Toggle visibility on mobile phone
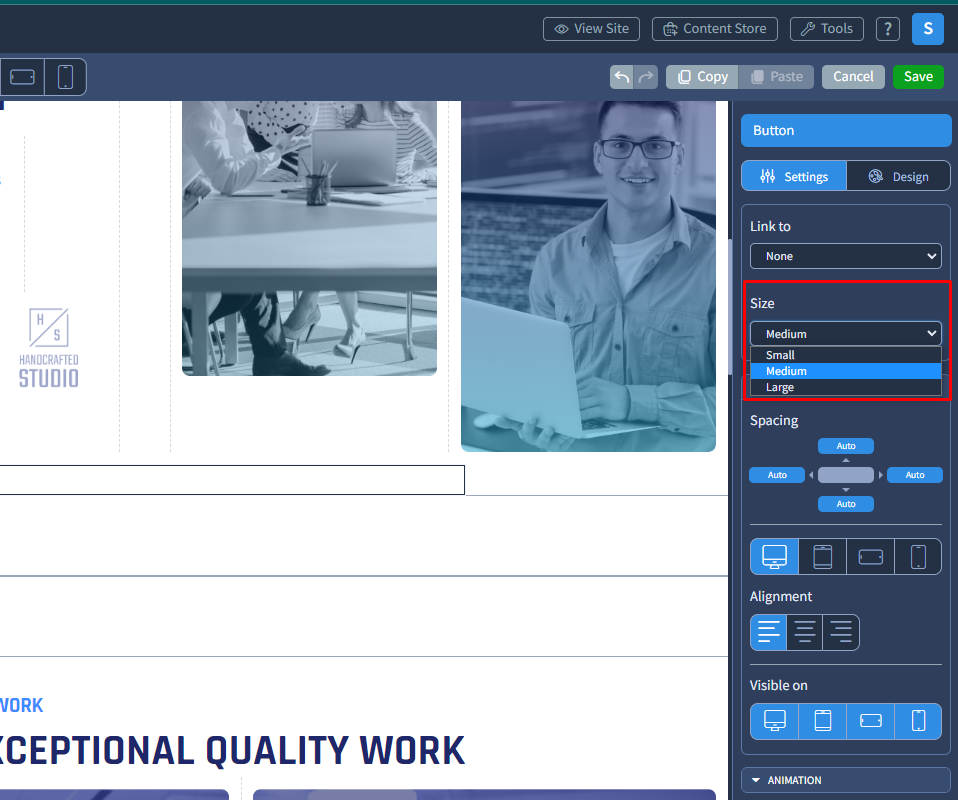 pyautogui.click(x=918, y=721)
